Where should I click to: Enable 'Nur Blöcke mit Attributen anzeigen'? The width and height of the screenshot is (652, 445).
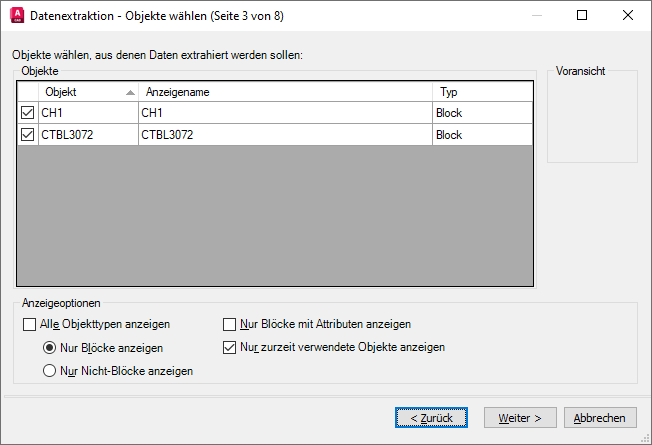(x=230, y=324)
